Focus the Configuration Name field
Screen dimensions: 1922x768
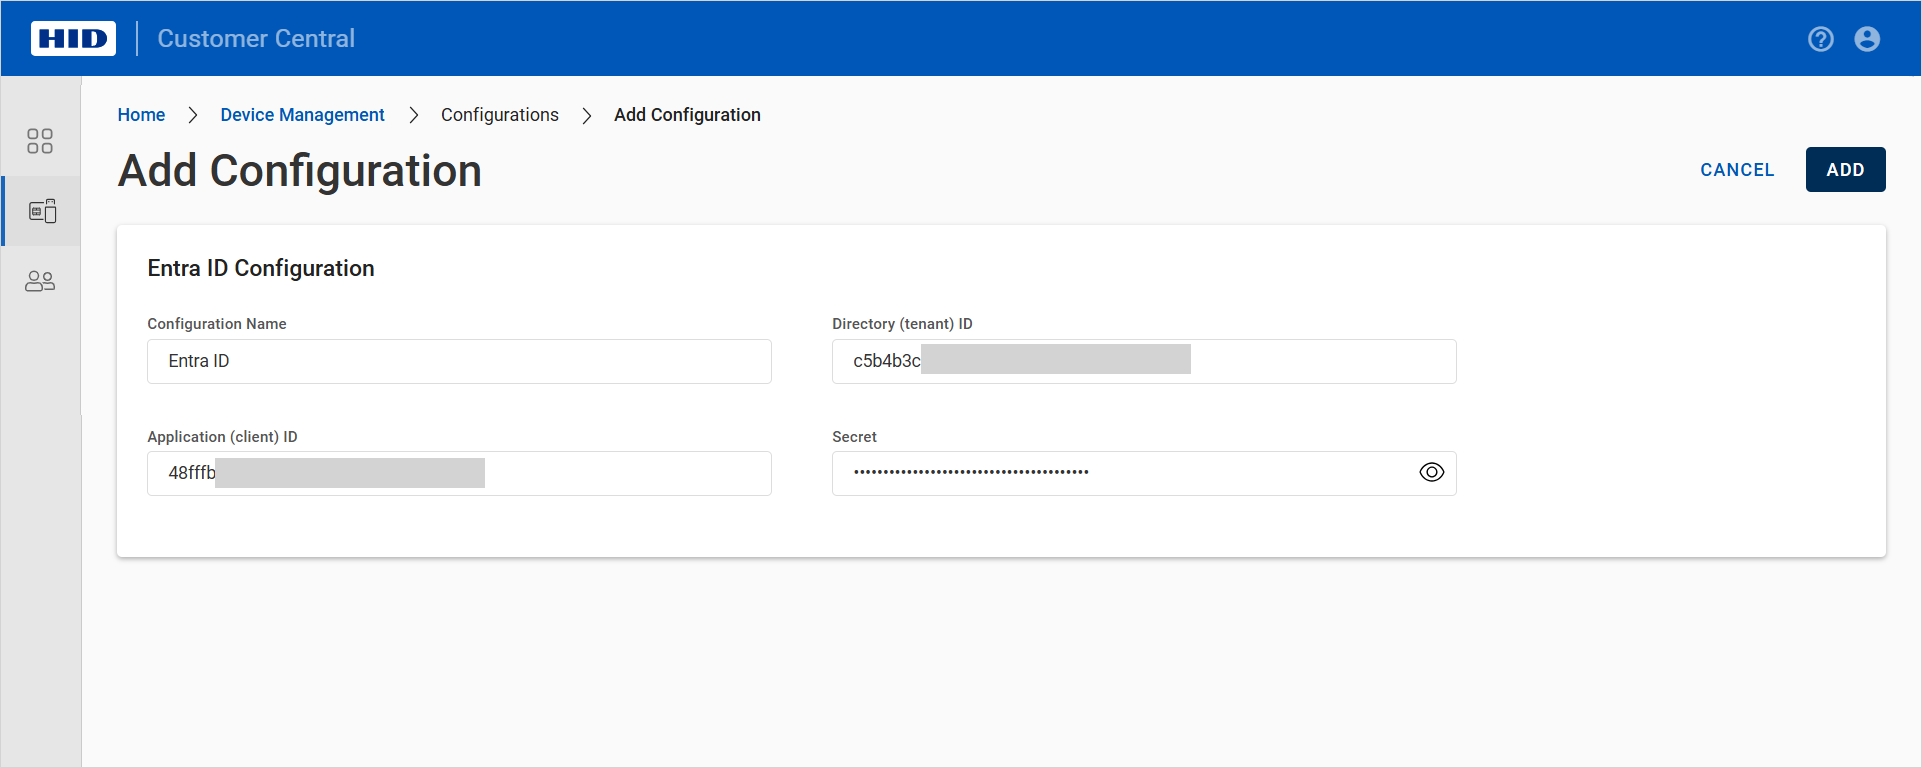459,361
